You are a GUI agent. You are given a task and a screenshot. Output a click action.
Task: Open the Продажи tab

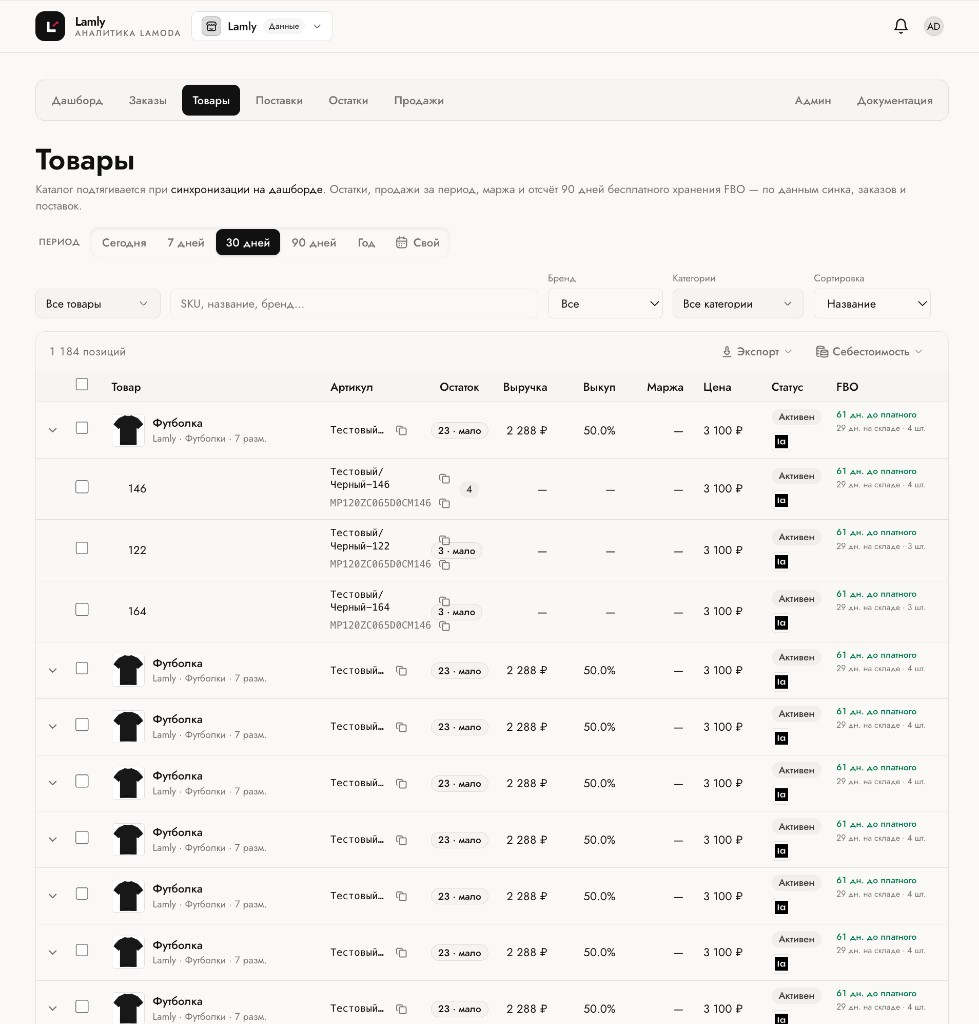coord(419,101)
